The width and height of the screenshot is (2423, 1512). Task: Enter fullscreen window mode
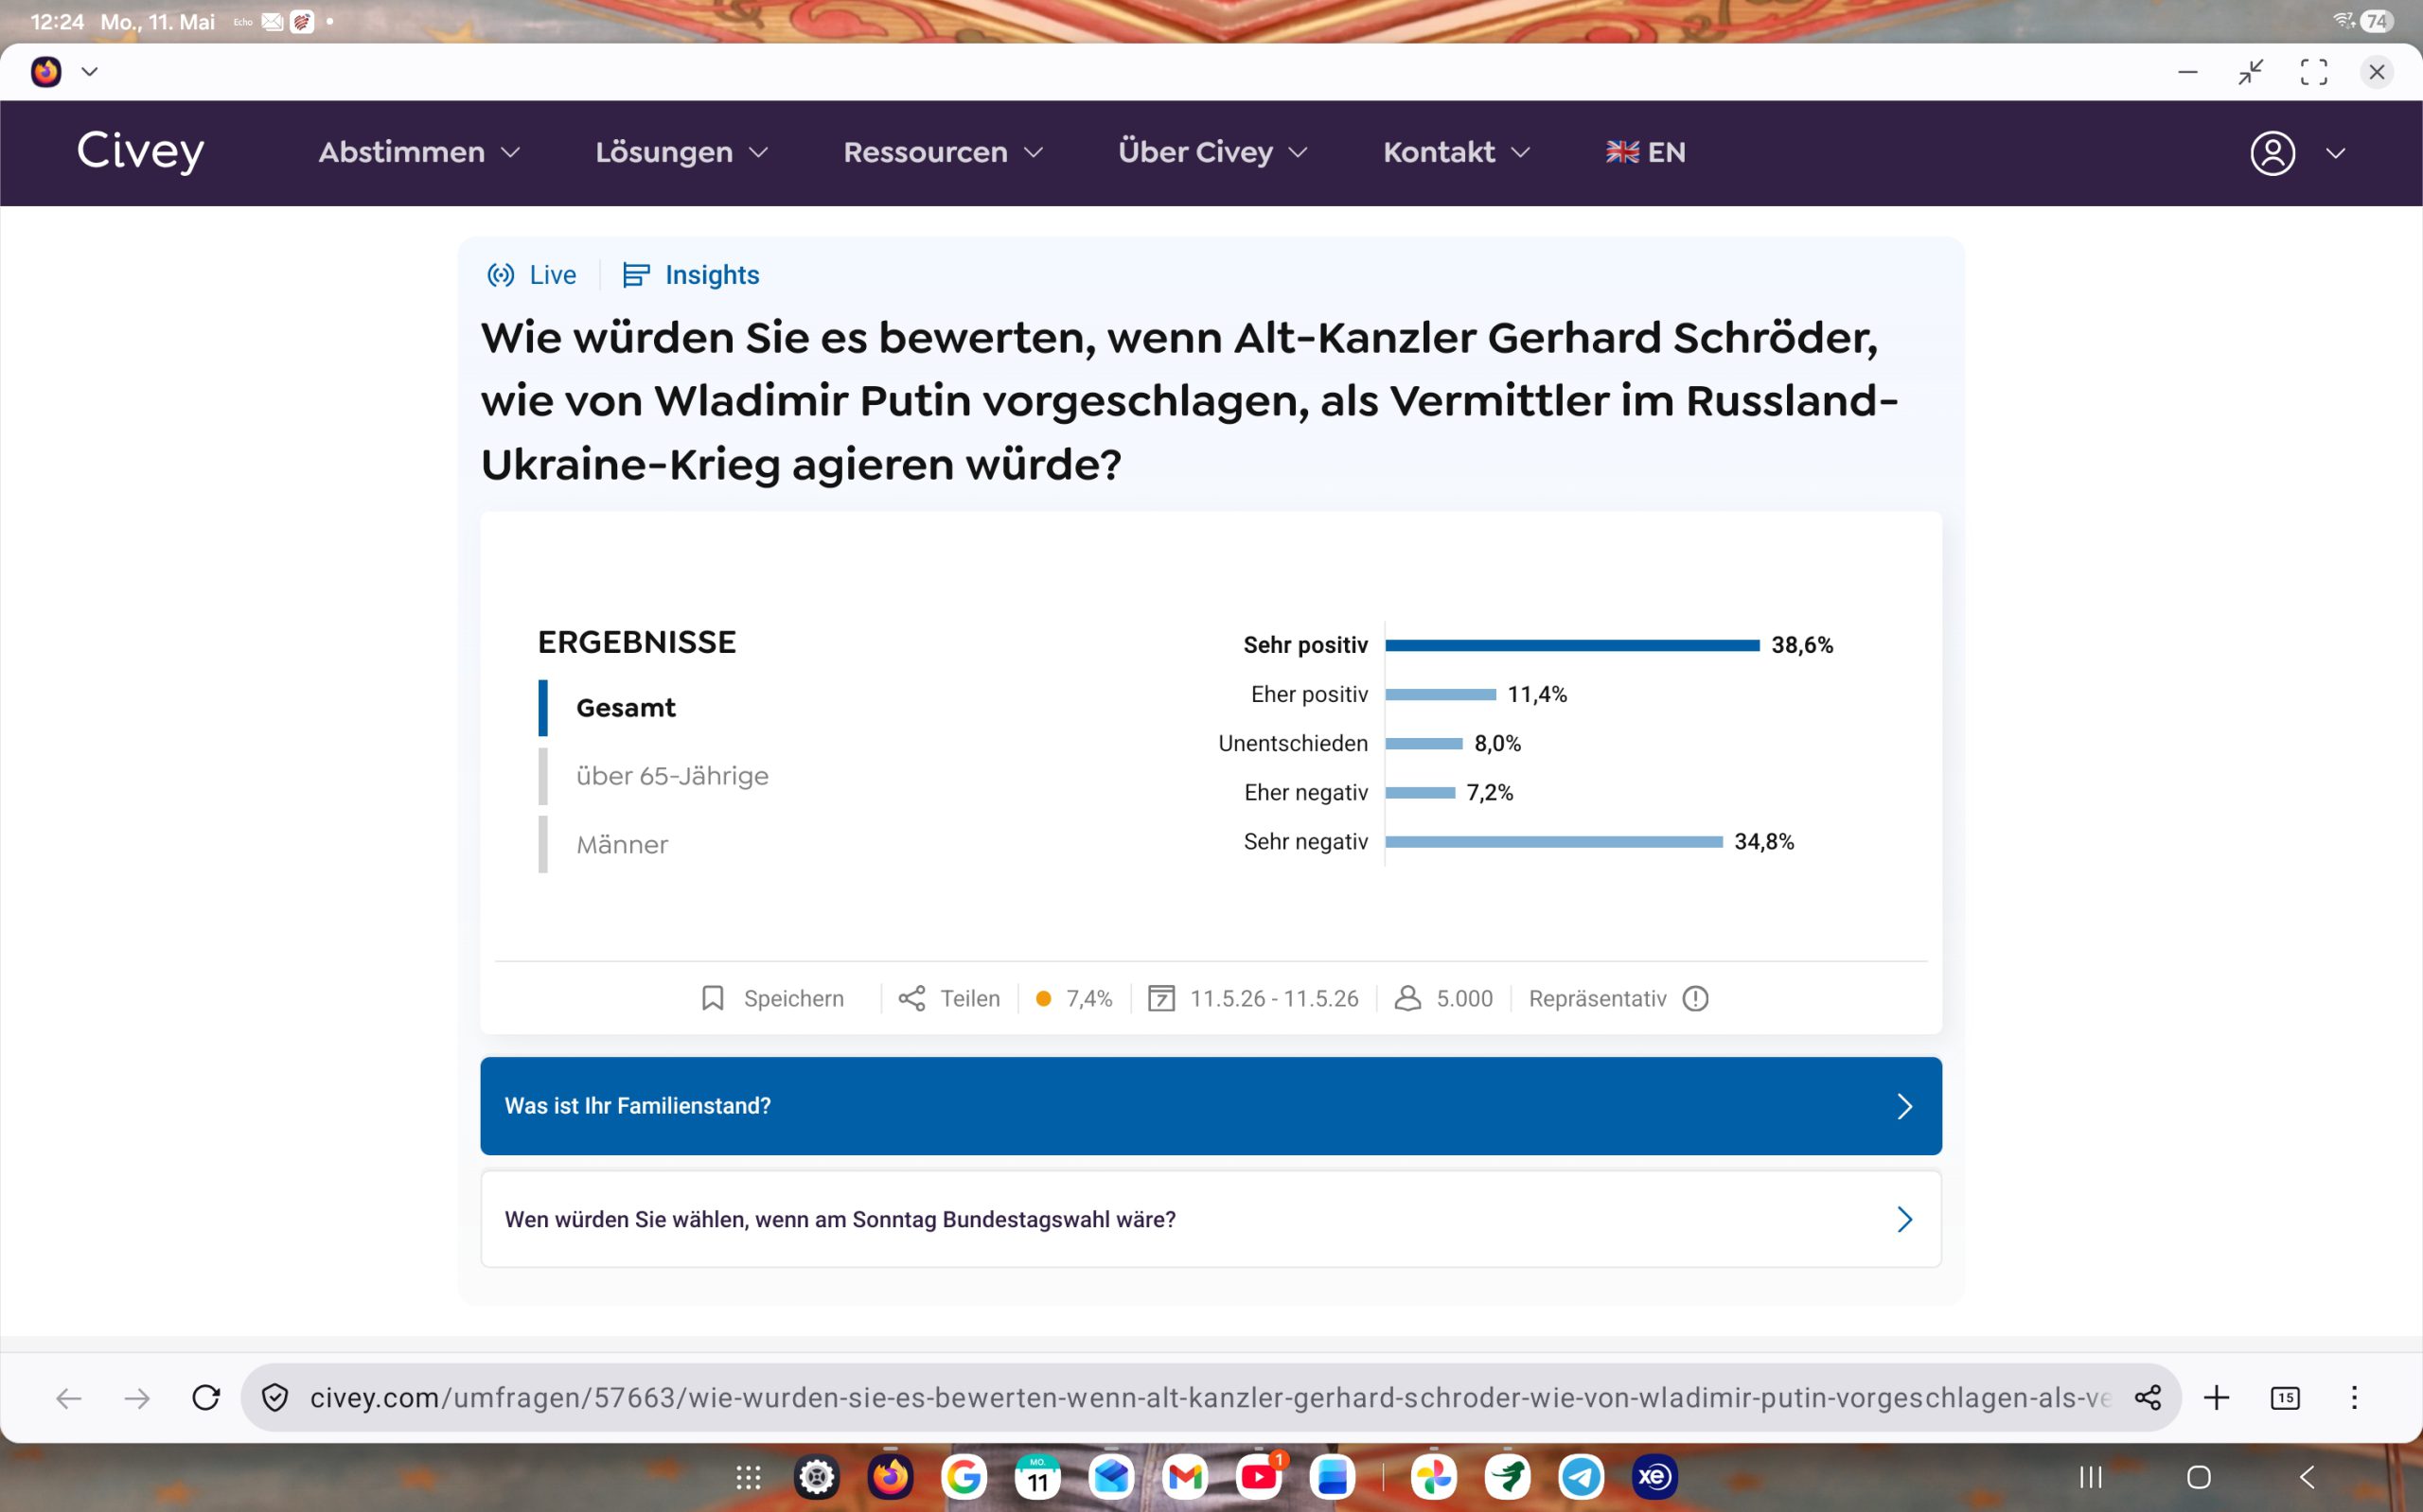tap(2313, 71)
